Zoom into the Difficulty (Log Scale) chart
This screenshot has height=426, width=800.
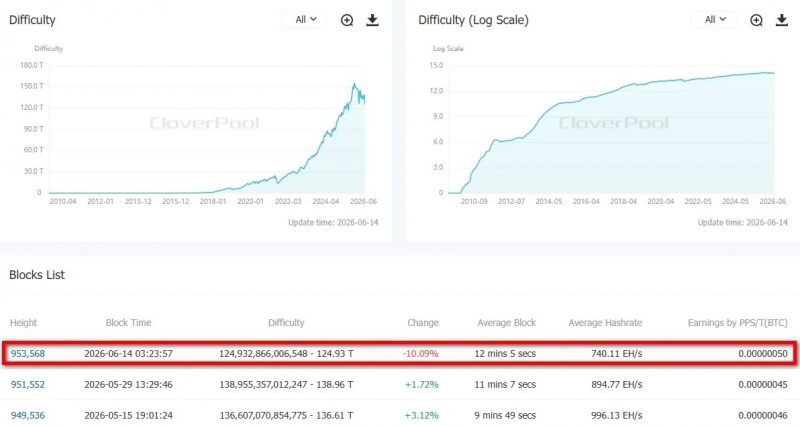click(x=756, y=20)
